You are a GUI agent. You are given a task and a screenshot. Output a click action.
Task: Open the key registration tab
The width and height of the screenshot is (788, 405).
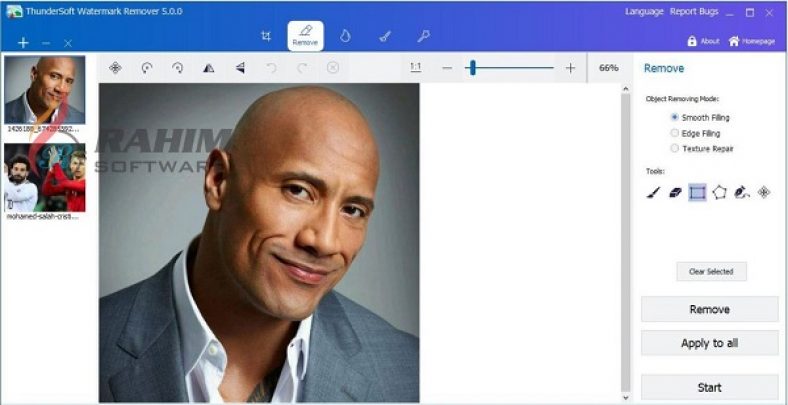click(424, 36)
